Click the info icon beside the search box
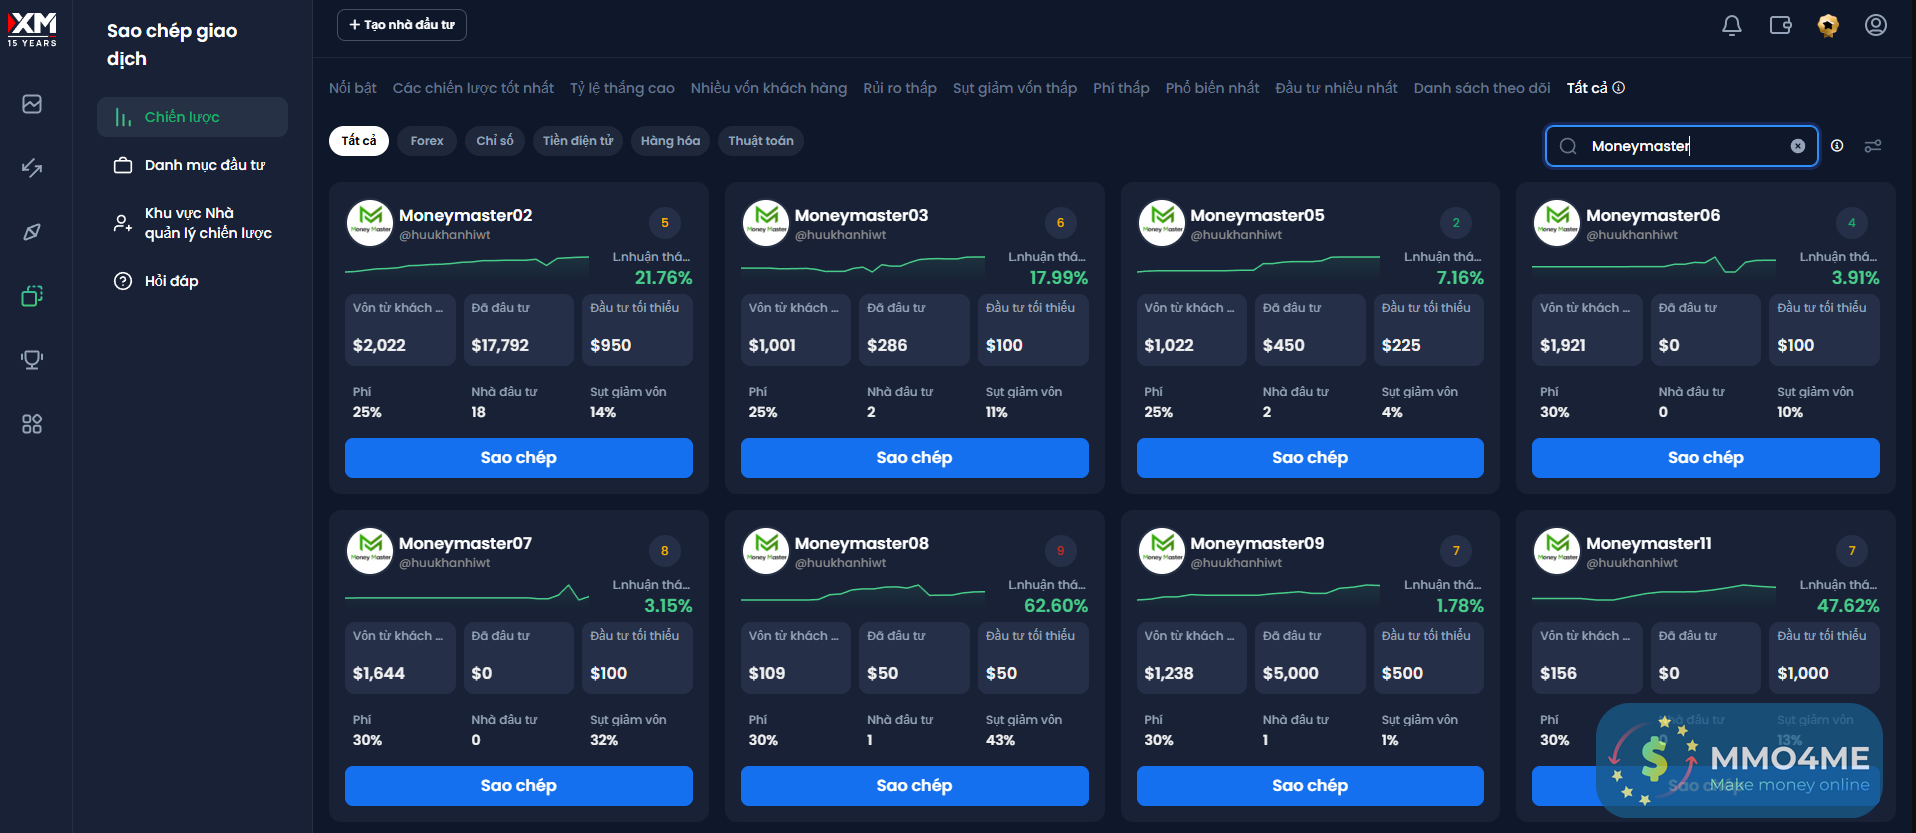Screen dimensions: 1916x833 [1837, 146]
